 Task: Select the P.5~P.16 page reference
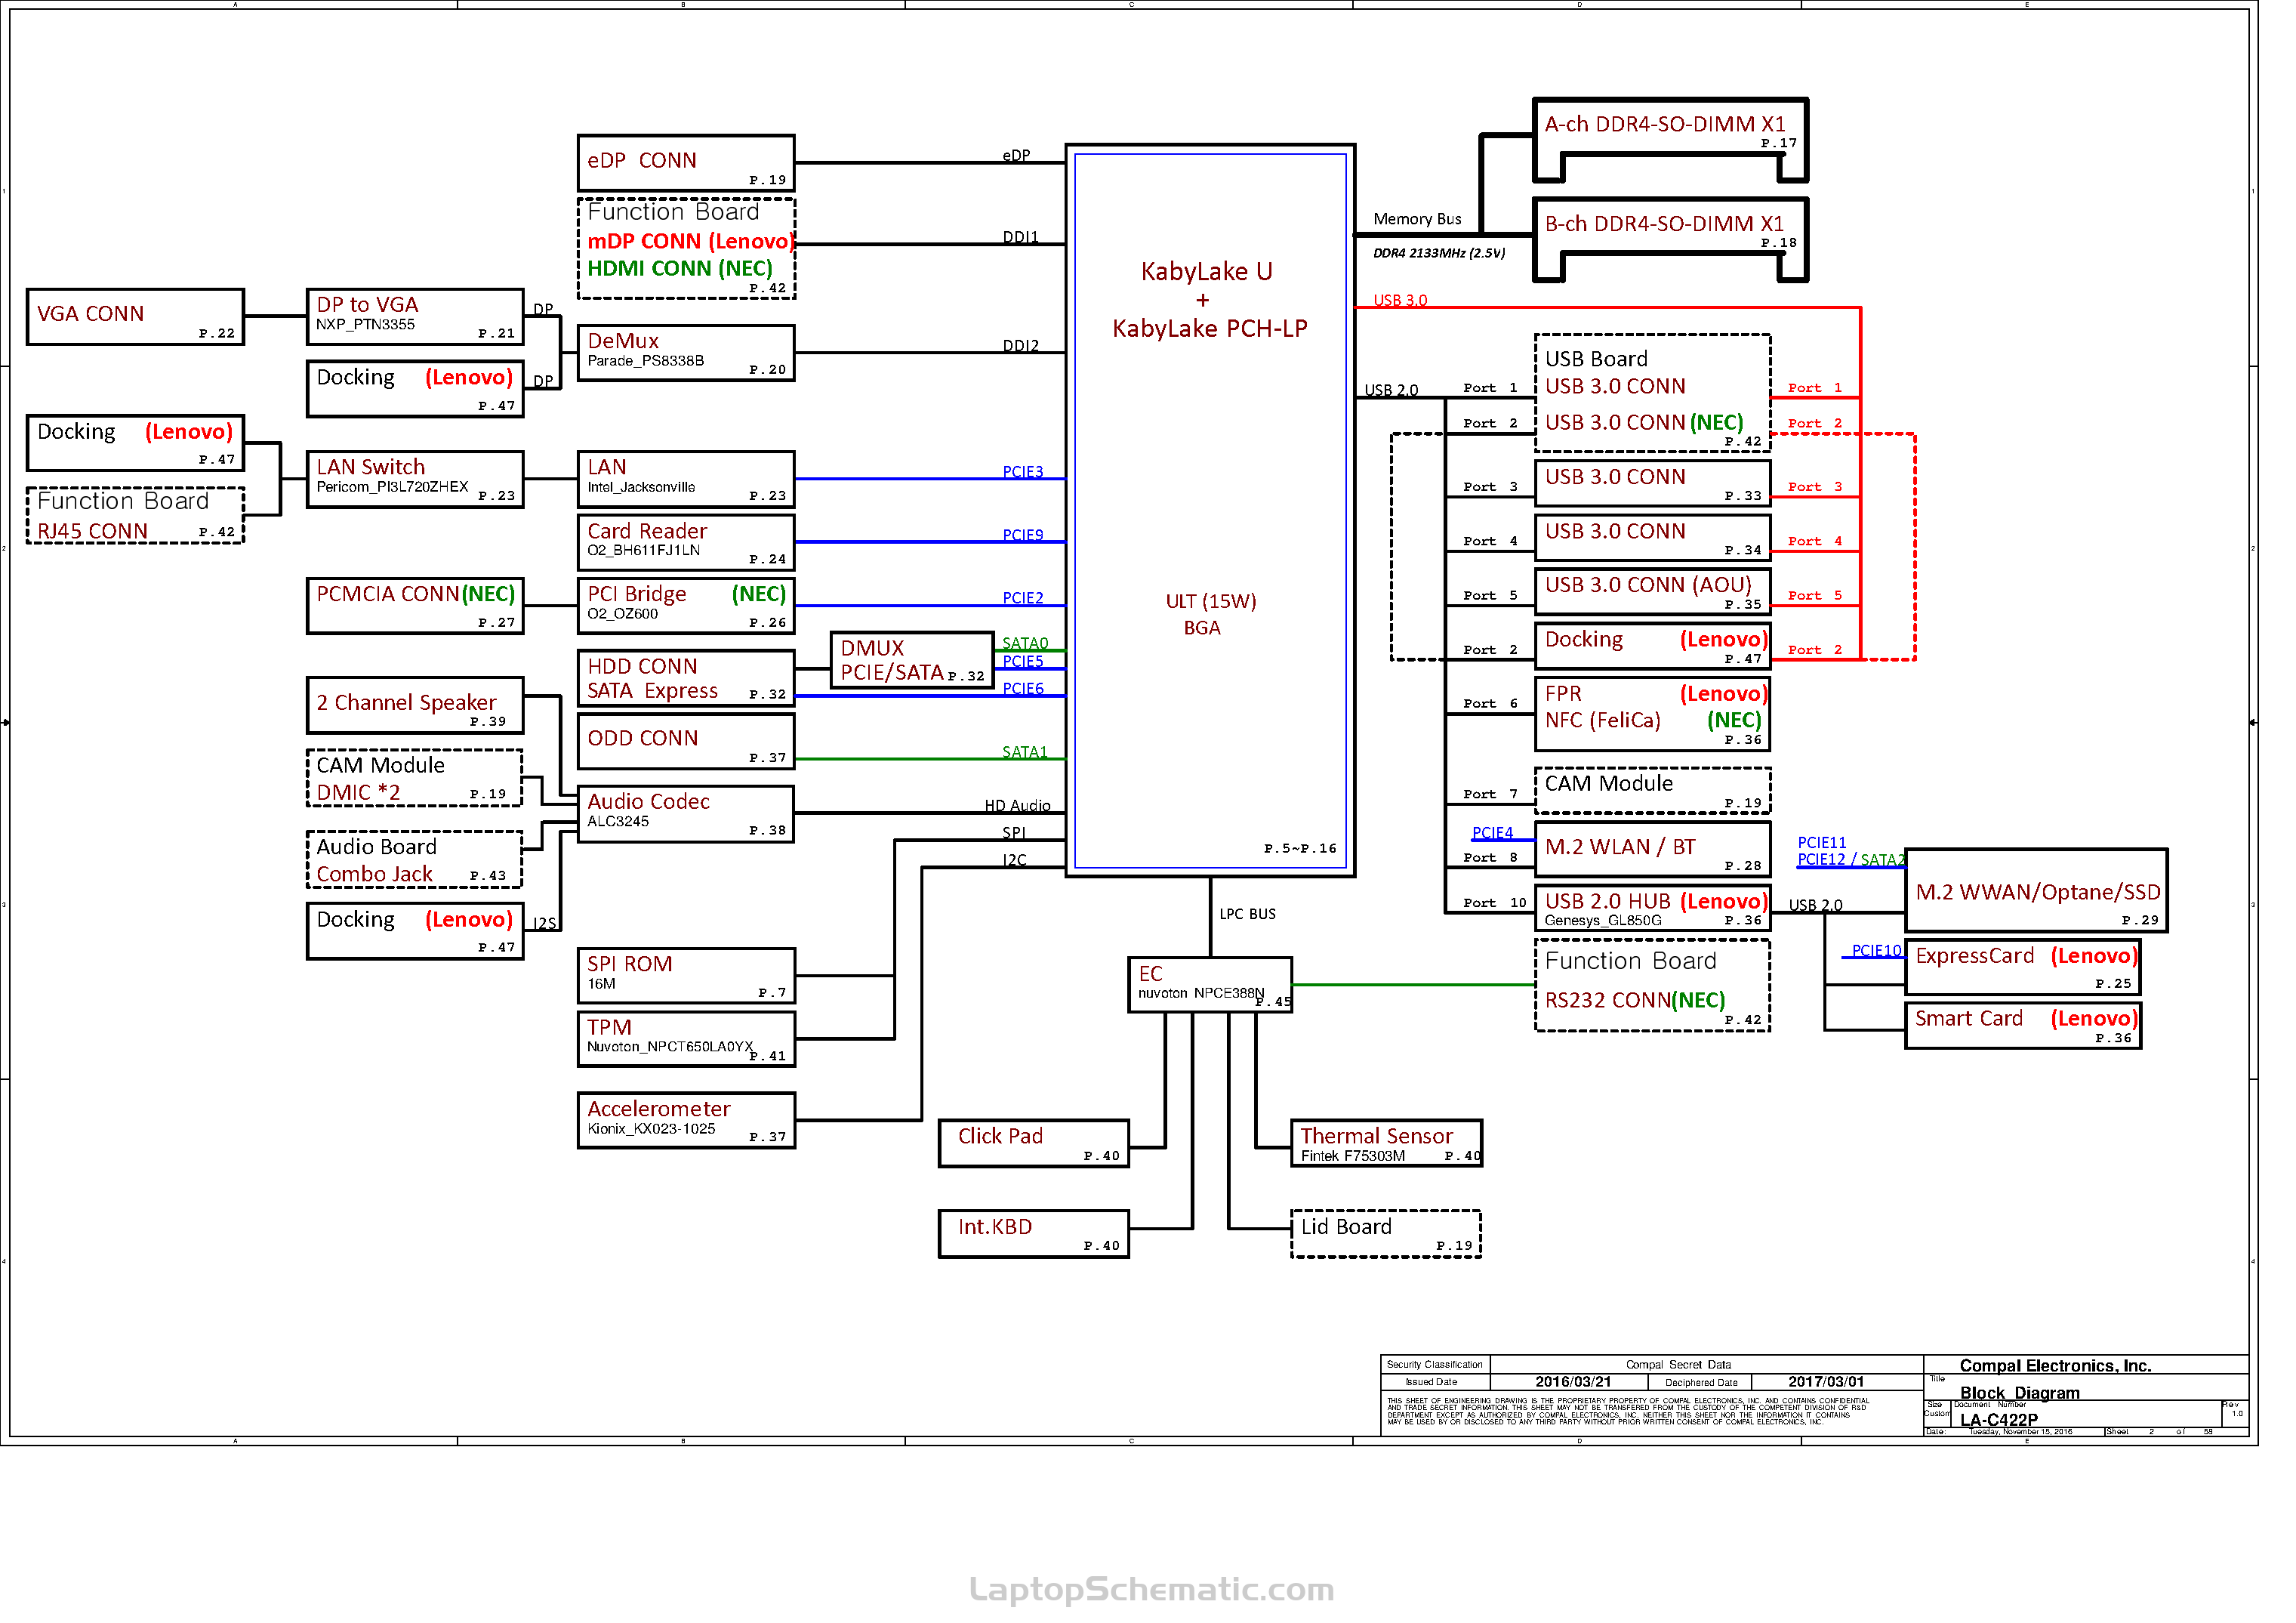click(x=1300, y=849)
